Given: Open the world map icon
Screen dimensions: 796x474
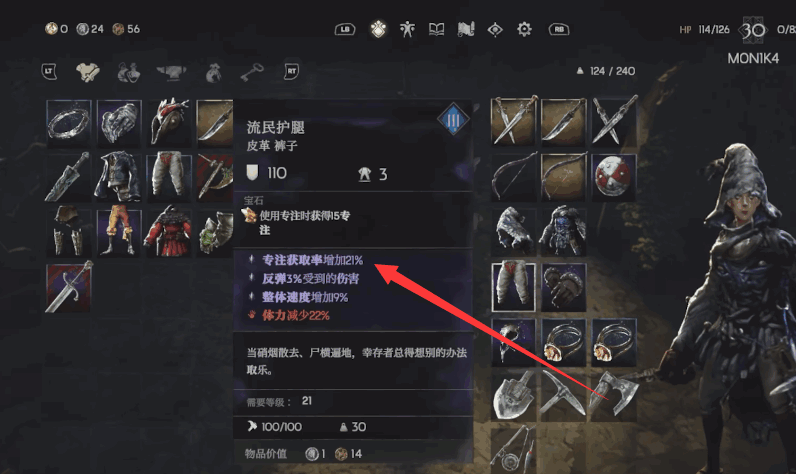Looking at the screenshot, I should point(466,29).
